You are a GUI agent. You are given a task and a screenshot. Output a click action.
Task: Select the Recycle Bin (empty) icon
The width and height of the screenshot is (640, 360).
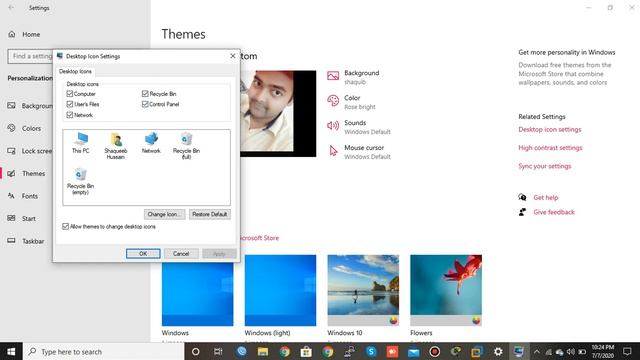[x=80, y=181]
